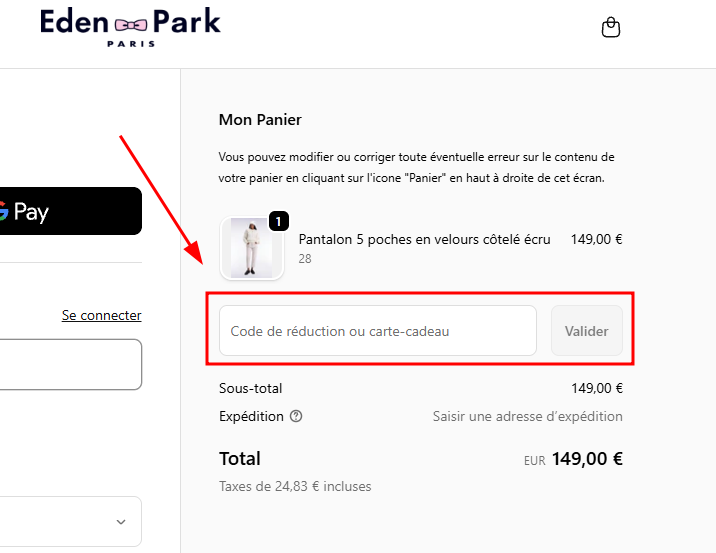
Task: Click the Google G logo on pay button
Action: (3, 211)
